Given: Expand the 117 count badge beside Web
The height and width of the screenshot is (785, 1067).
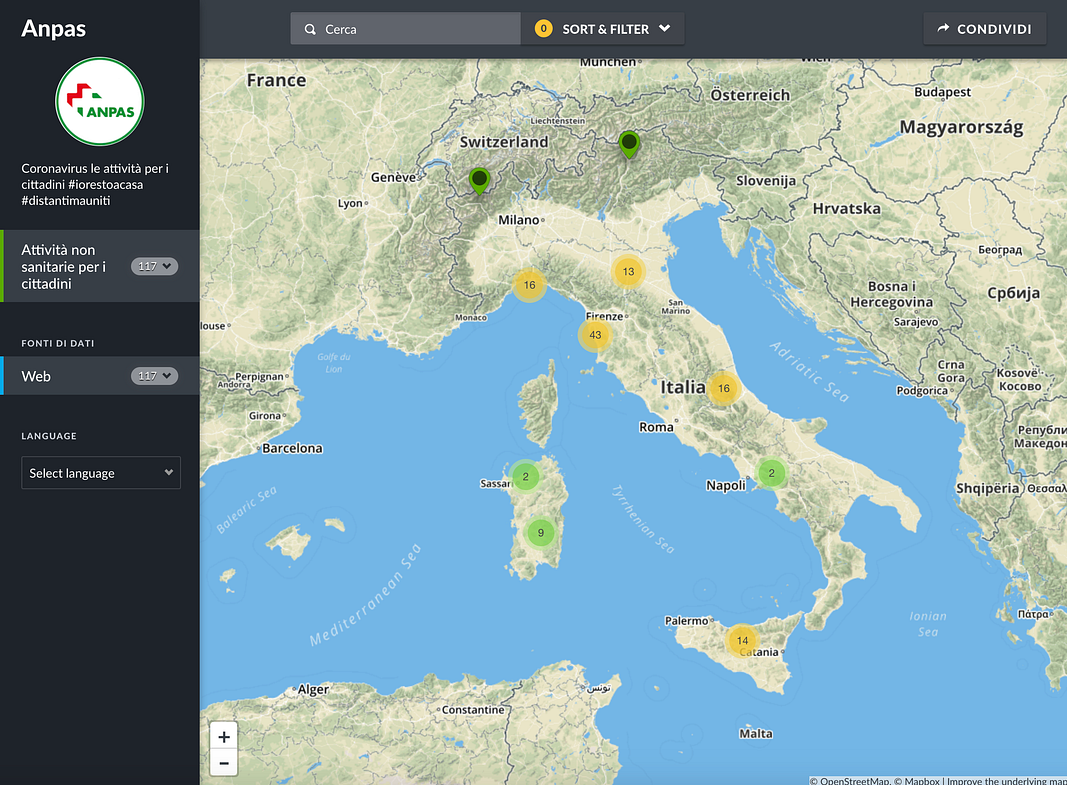Looking at the screenshot, I should click(154, 376).
